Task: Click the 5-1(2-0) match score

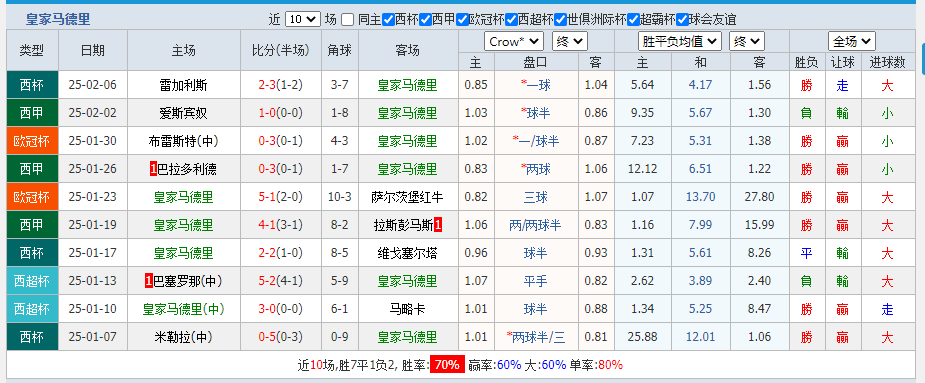Action: coord(281,197)
